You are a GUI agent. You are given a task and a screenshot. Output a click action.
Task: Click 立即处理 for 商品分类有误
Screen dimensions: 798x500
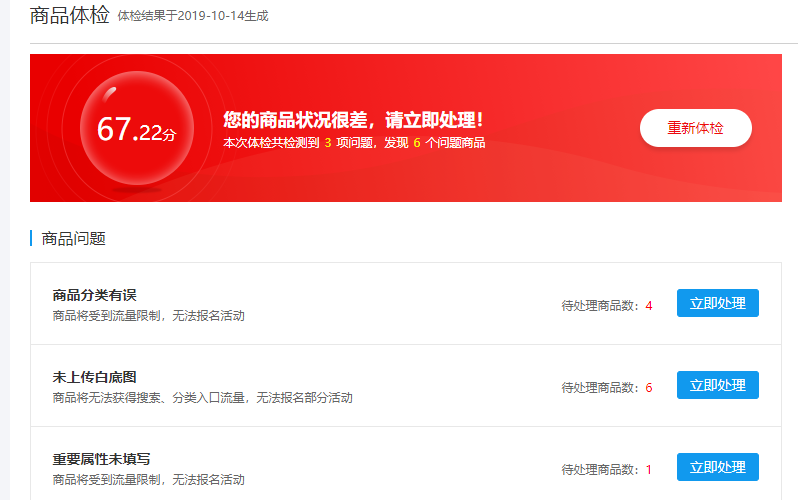[x=717, y=303]
